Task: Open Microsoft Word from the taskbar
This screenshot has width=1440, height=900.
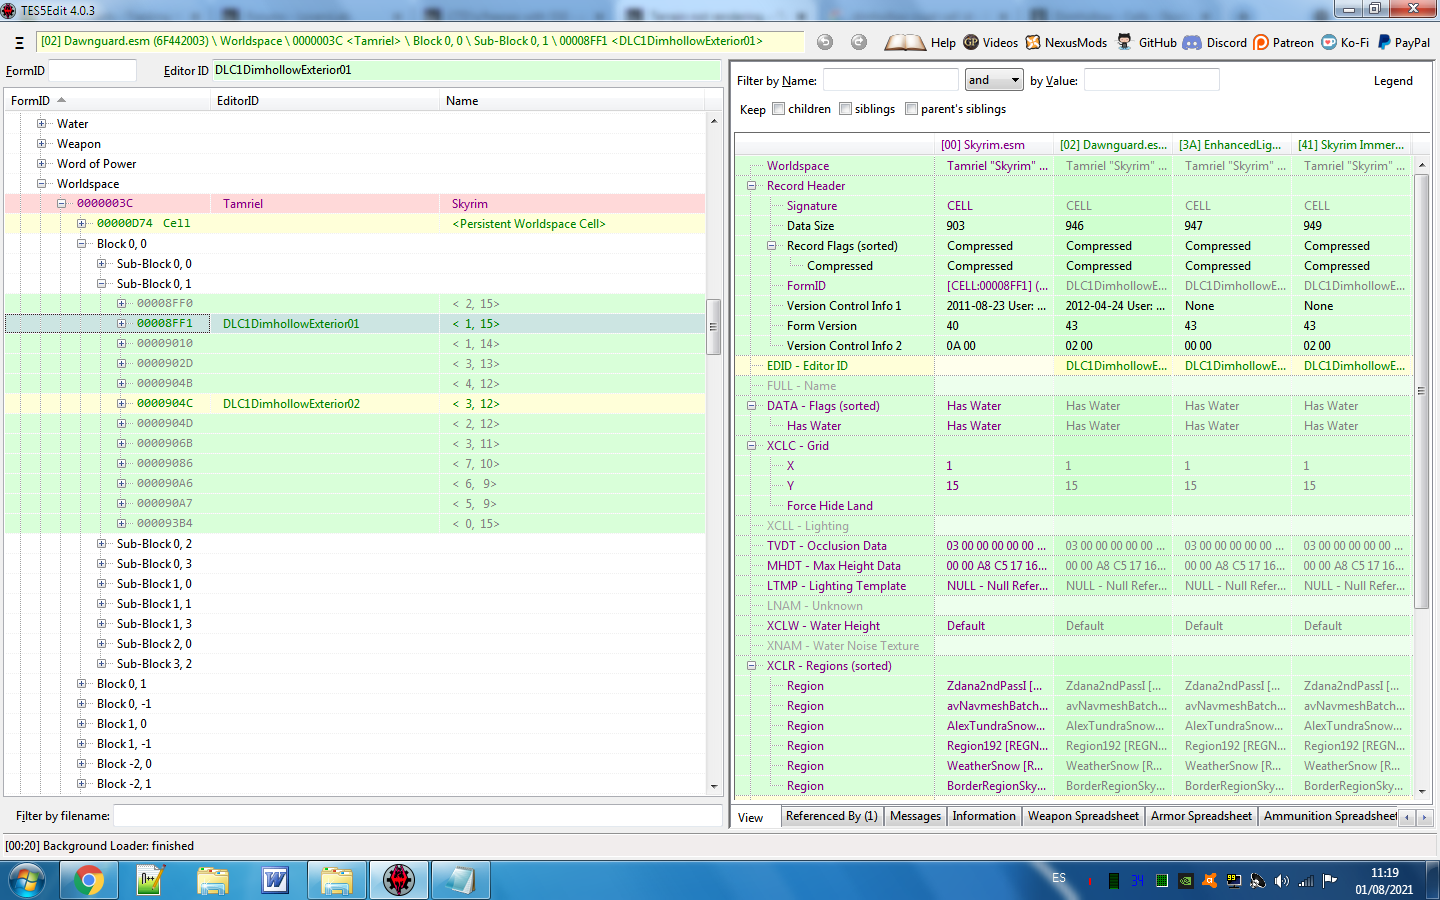Action: [x=274, y=881]
